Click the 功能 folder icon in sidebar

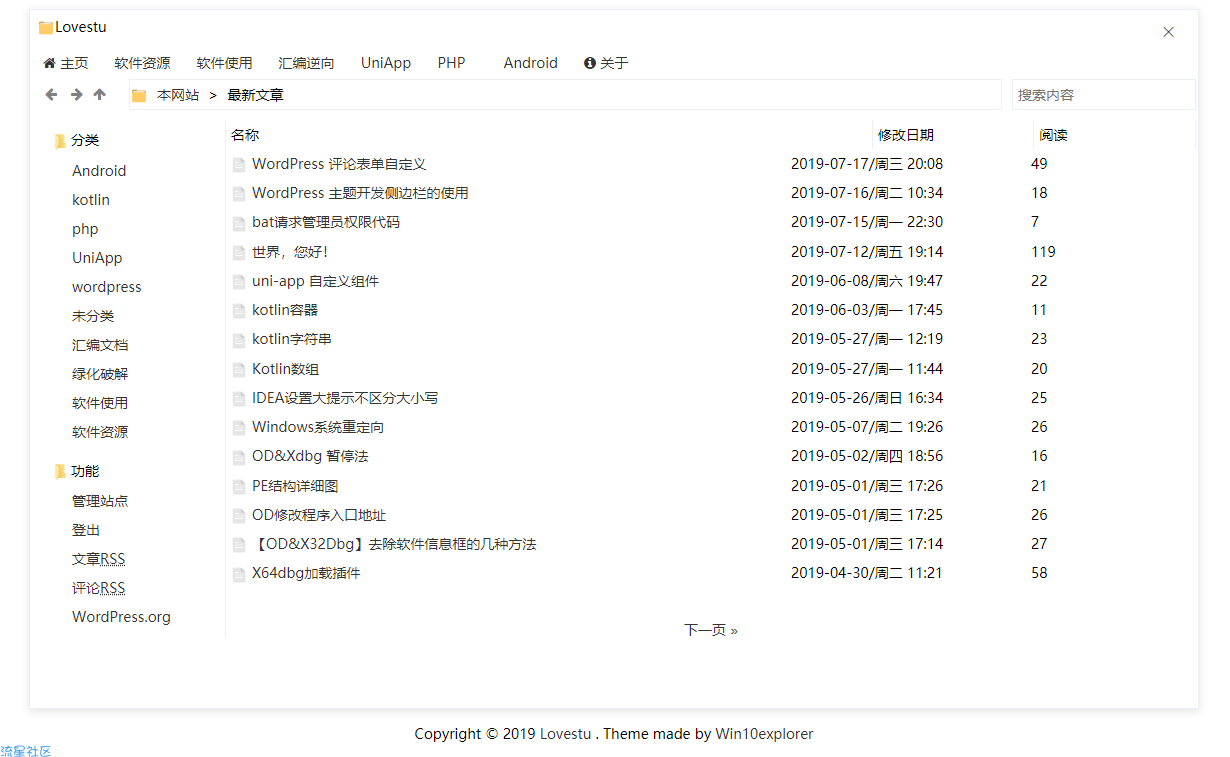[60, 471]
